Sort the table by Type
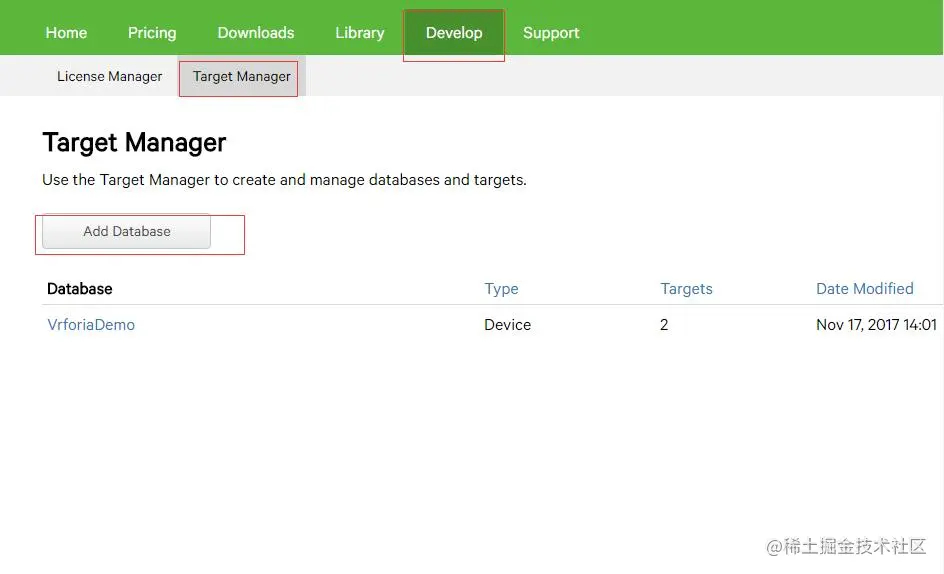944x574 pixels. coord(501,289)
